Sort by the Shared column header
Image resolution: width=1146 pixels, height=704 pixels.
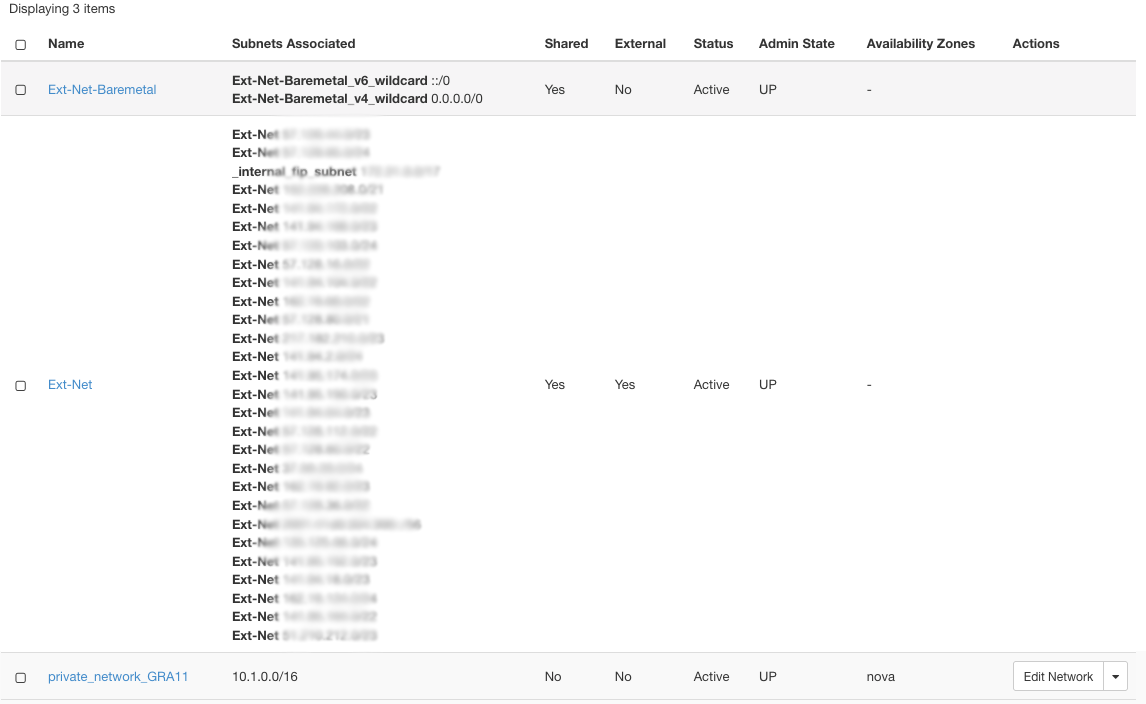[566, 43]
